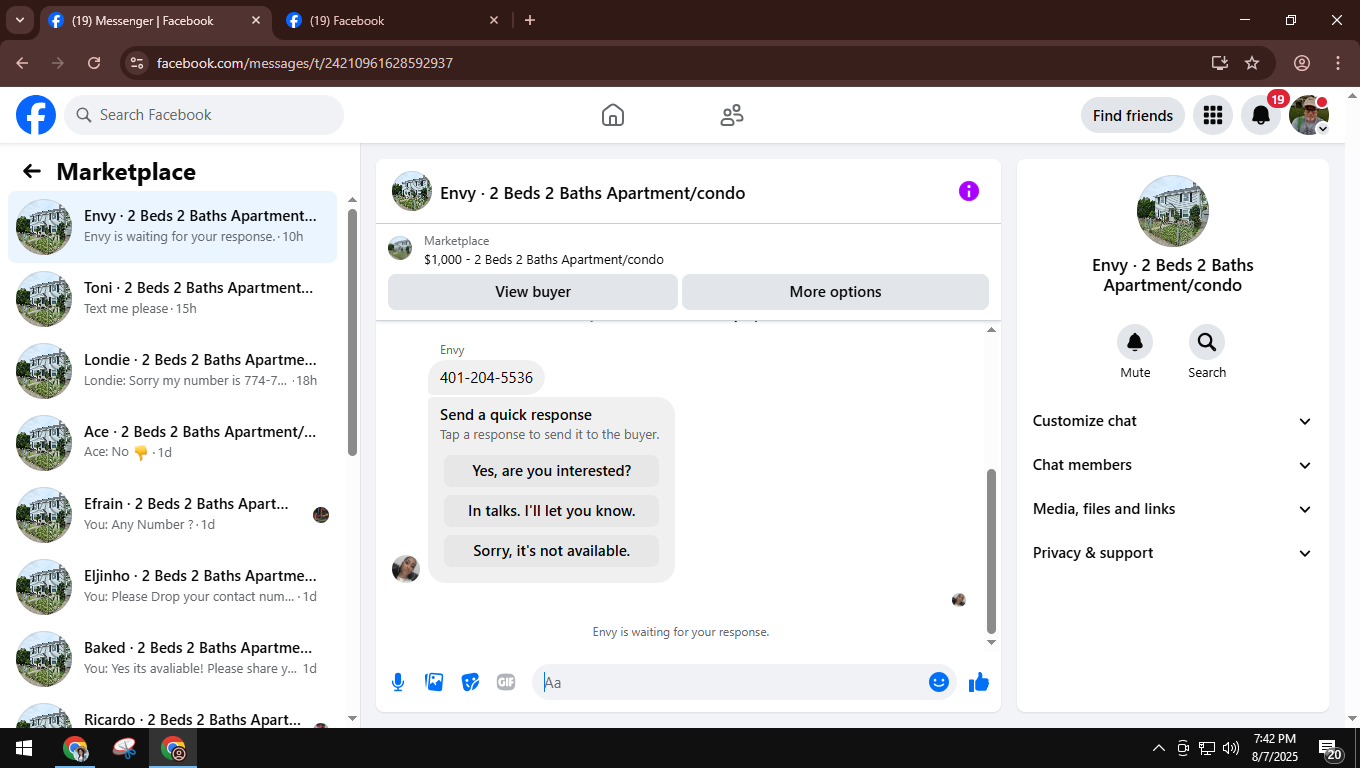Send a thumbs-up like
This screenshot has width=1360, height=768.
(x=979, y=682)
